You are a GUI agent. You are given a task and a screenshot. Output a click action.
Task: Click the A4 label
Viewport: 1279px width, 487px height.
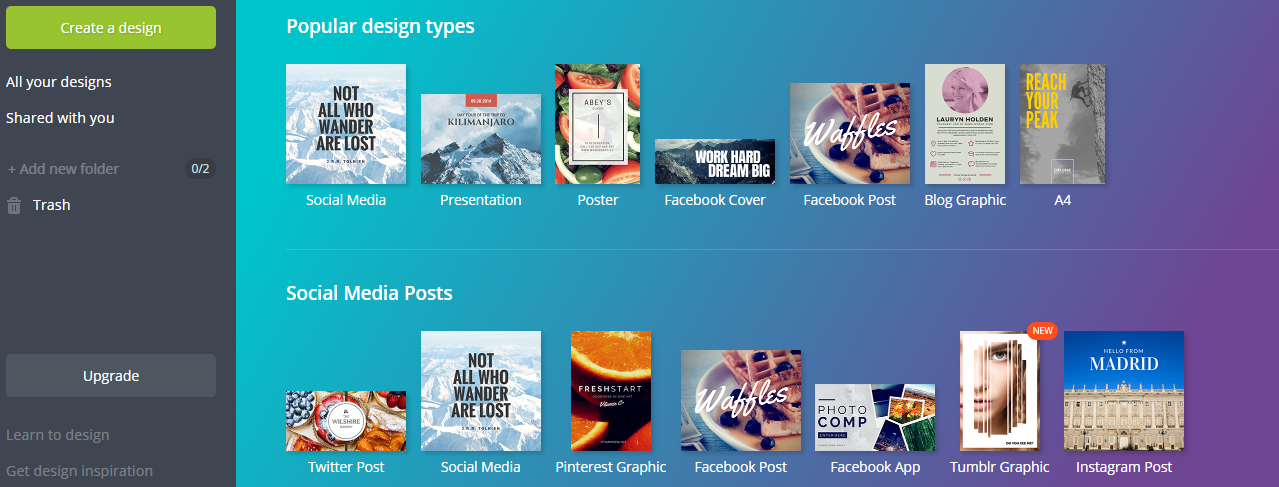pyautogui.click(x=1063, y=200)
